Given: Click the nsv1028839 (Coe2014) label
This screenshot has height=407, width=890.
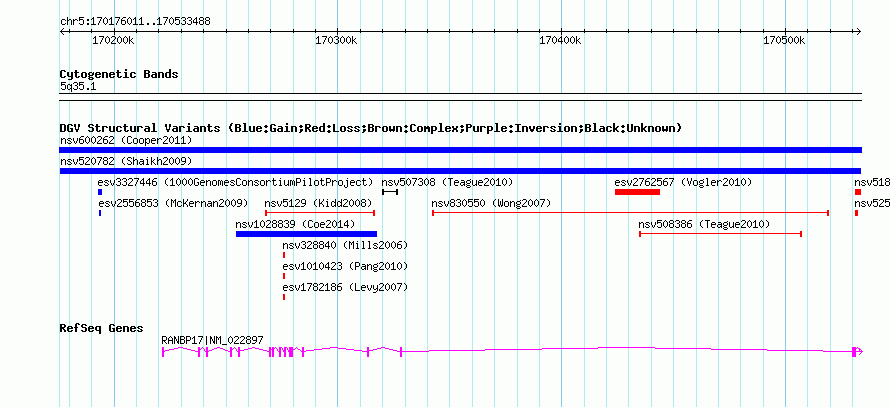Looking at the screenshot, I should pyautogui.click(x=295, y=224).
